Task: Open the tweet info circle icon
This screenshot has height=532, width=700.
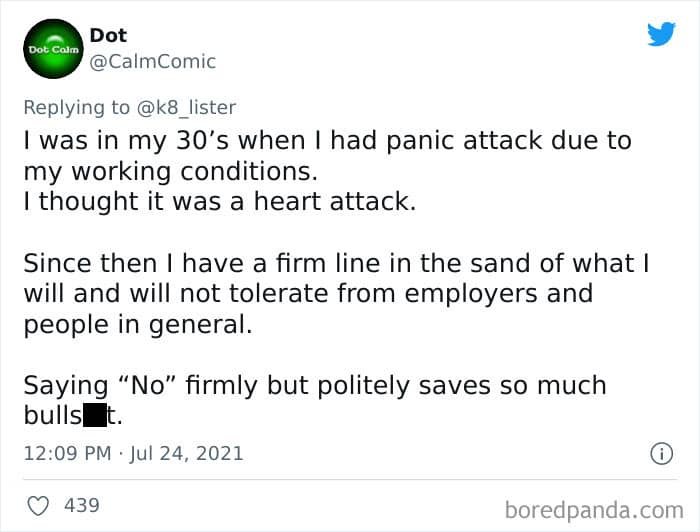Action: [x=660, y=453]
